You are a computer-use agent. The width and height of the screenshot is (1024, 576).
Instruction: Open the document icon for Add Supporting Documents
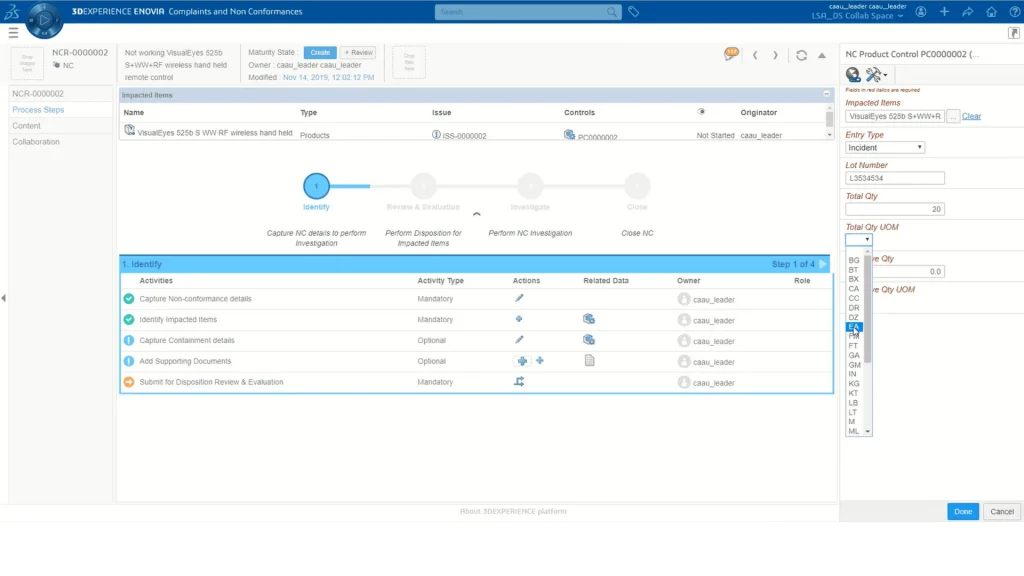(590, 361)
